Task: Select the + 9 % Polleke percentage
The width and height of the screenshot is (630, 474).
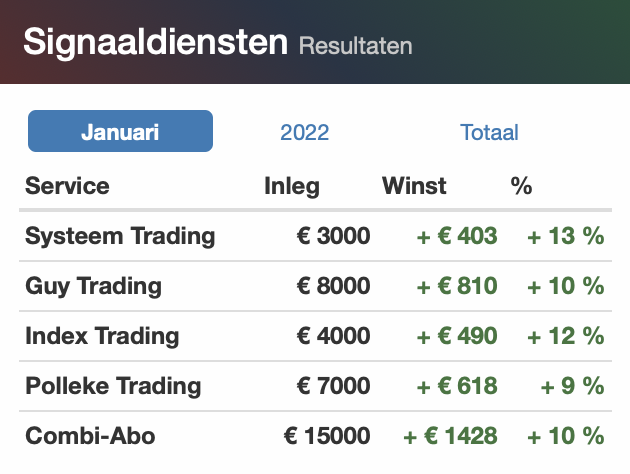Action: tap(573, 386)
